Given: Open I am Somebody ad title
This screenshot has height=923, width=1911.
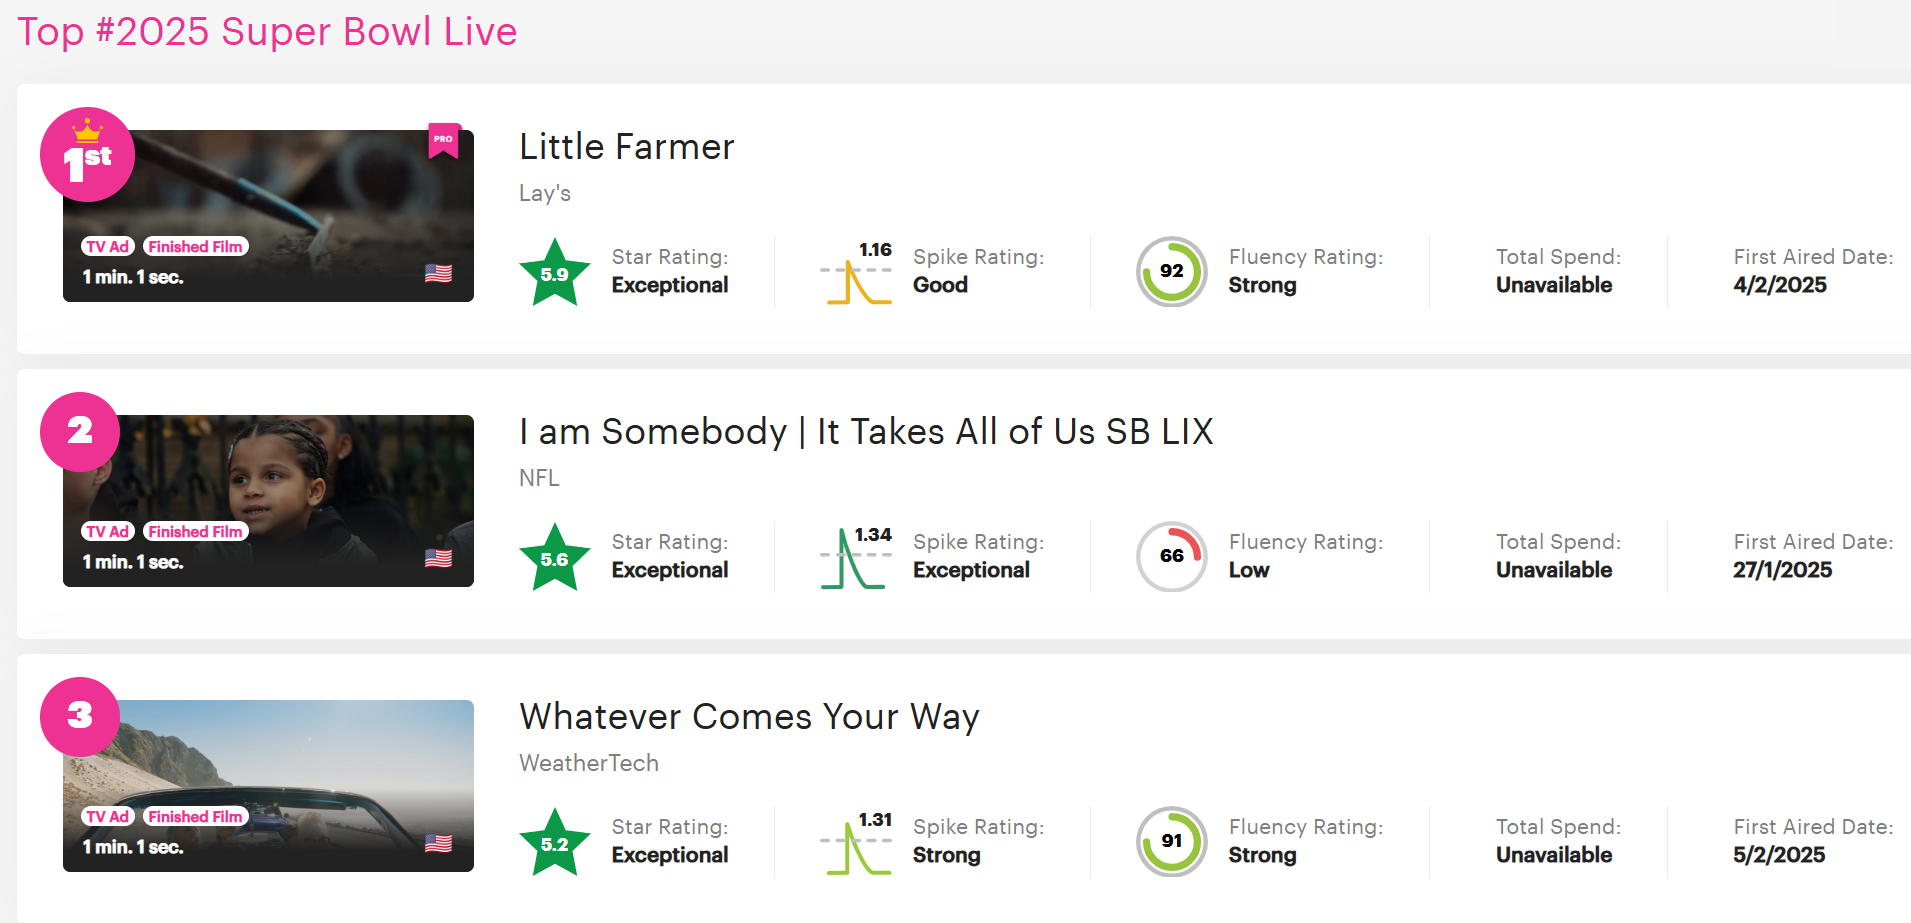Looking at the screenshot, I should (x=866, y=432).
